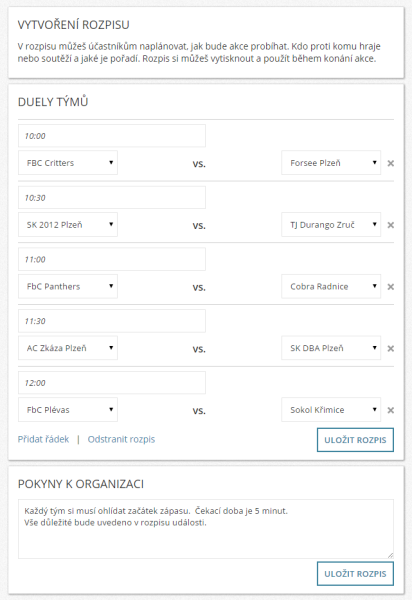The height and width of the screenshot is (600, 412).
Task: Focus the 12:00 time input field
Action: click(112, 383)
